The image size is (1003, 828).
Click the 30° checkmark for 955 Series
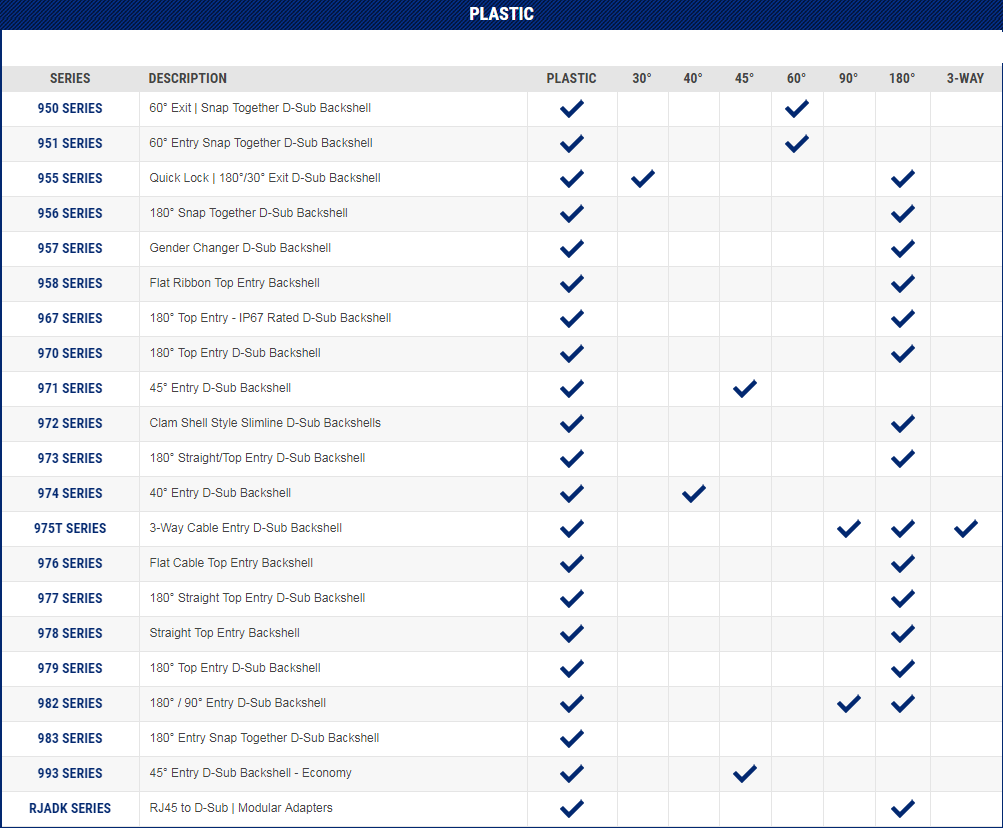point(642,178)
